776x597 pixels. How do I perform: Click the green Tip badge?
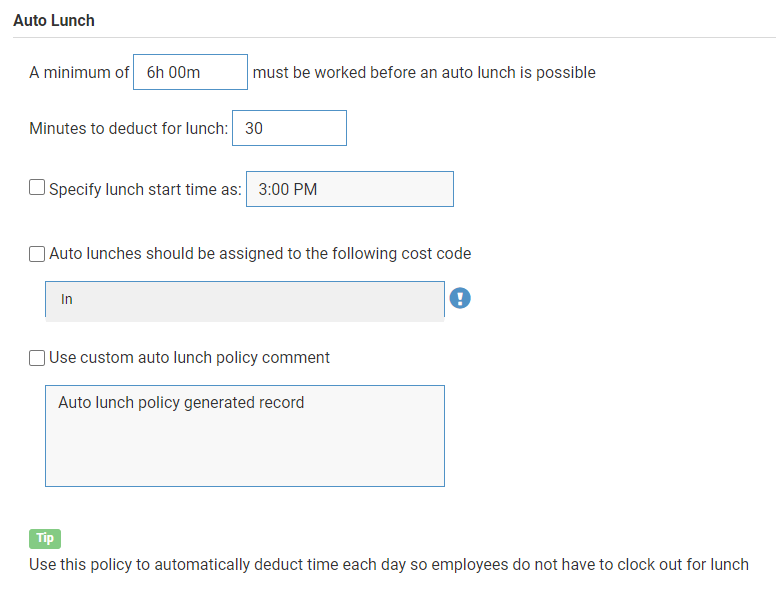[45, 538]
